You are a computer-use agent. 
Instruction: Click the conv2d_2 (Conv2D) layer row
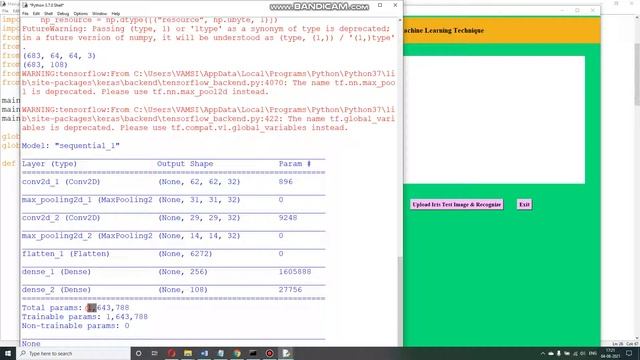point(173,218)
